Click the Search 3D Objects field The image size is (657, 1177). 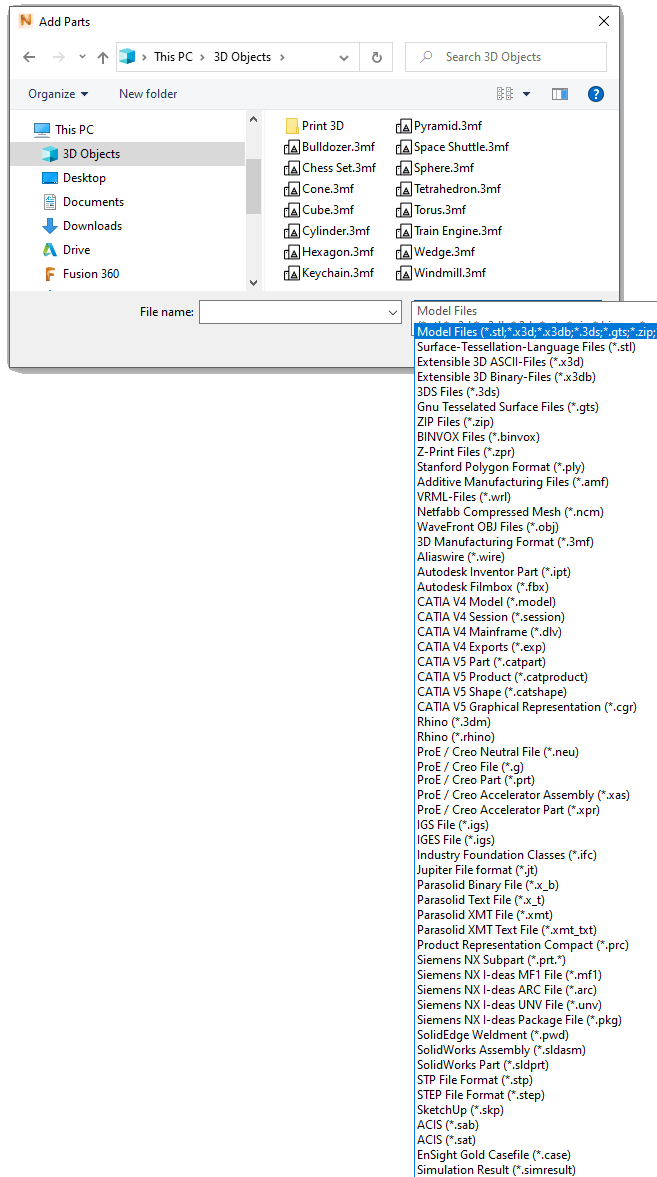(515, 57)
